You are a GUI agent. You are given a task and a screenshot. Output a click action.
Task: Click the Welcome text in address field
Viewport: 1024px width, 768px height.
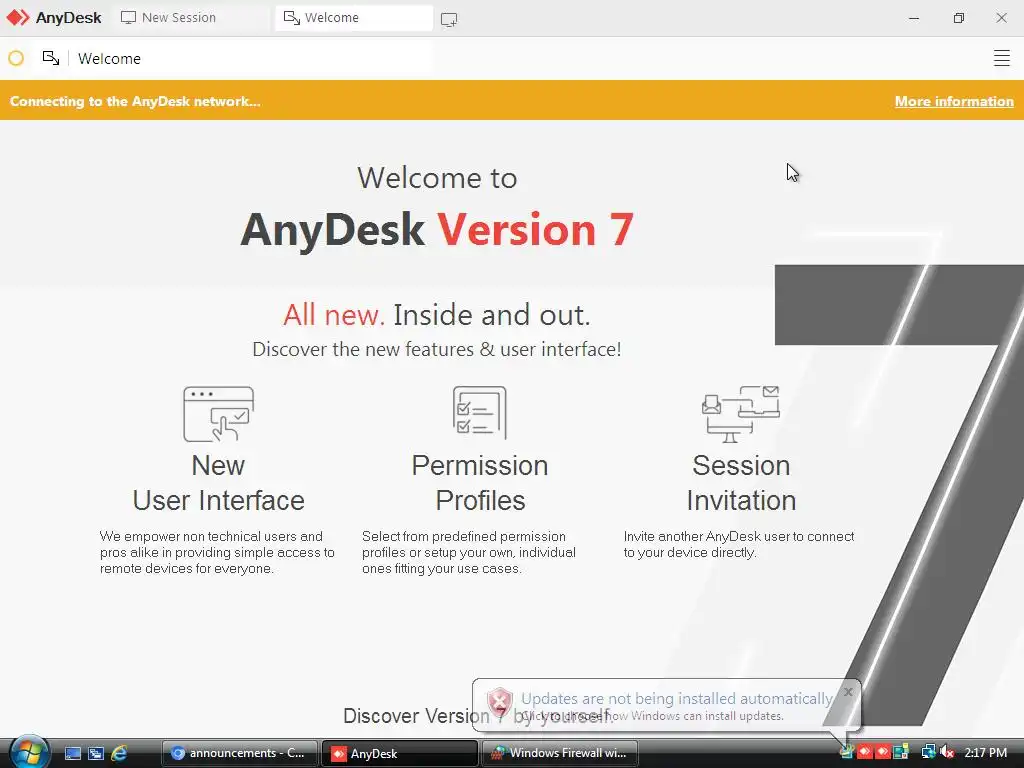(x=109, y=59)
